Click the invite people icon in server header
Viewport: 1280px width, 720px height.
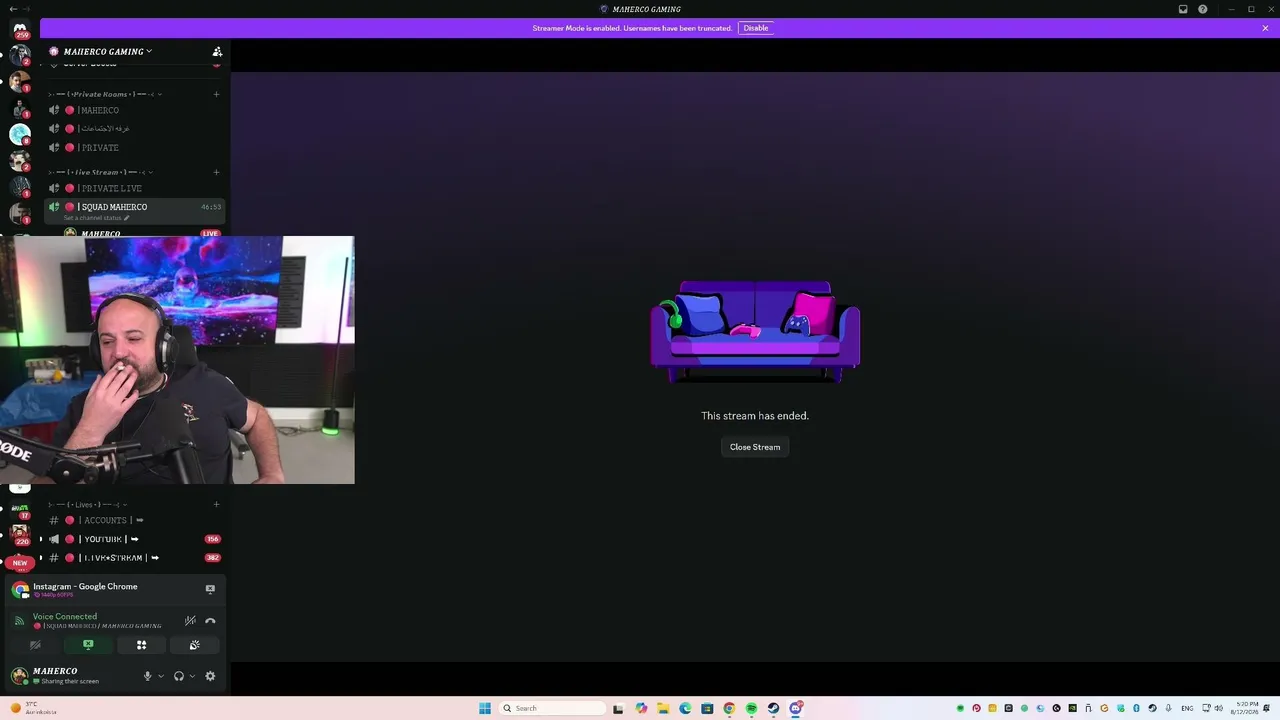tap(217, 51)
